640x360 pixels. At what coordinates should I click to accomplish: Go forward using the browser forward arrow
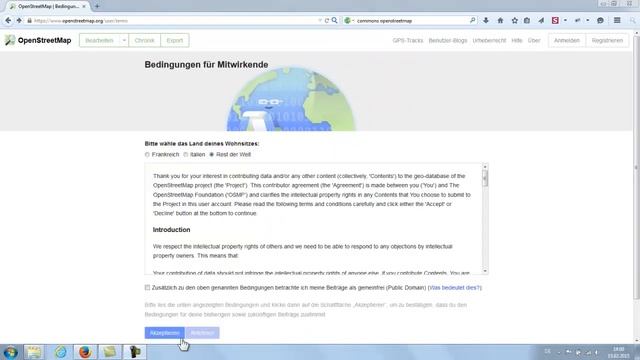point(19,20)
